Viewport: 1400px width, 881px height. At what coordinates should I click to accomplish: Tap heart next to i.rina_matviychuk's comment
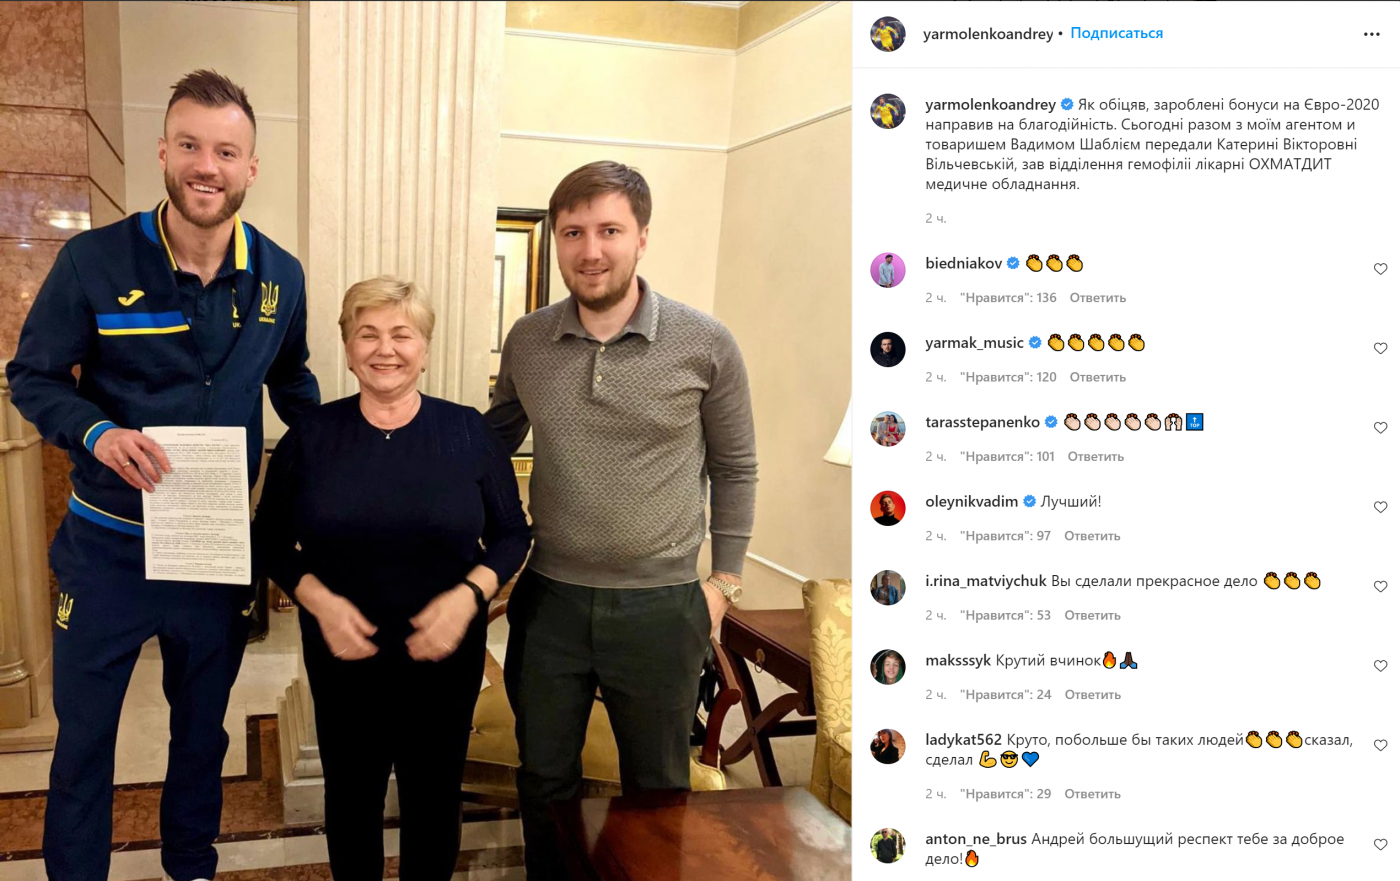(1380, 586)
